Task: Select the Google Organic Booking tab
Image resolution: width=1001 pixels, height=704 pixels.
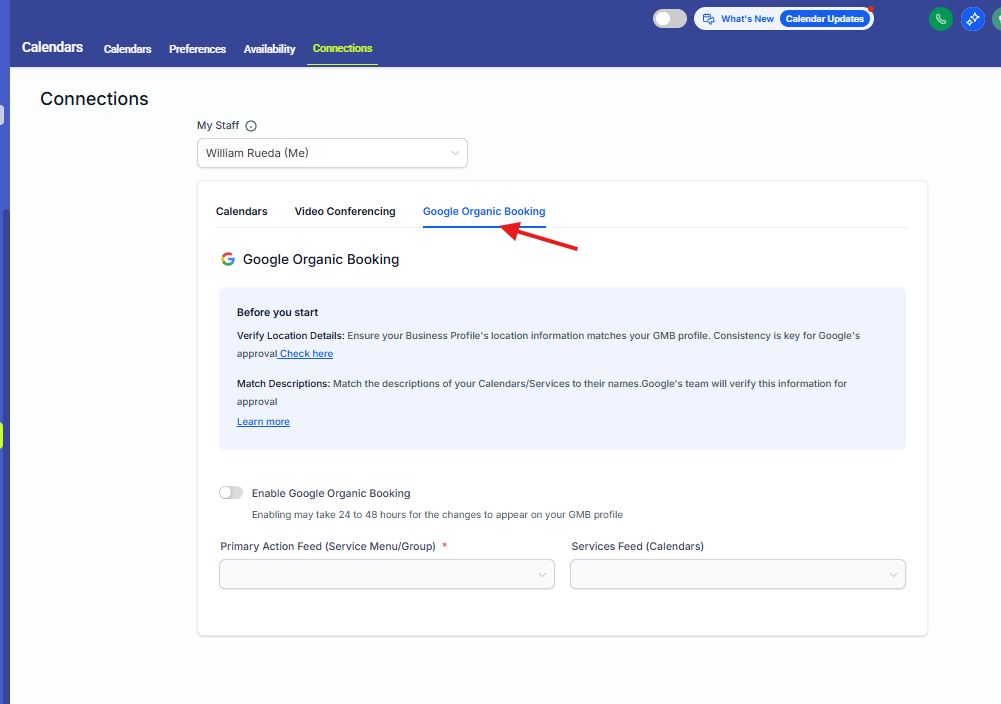Action: tap(484, 212)
